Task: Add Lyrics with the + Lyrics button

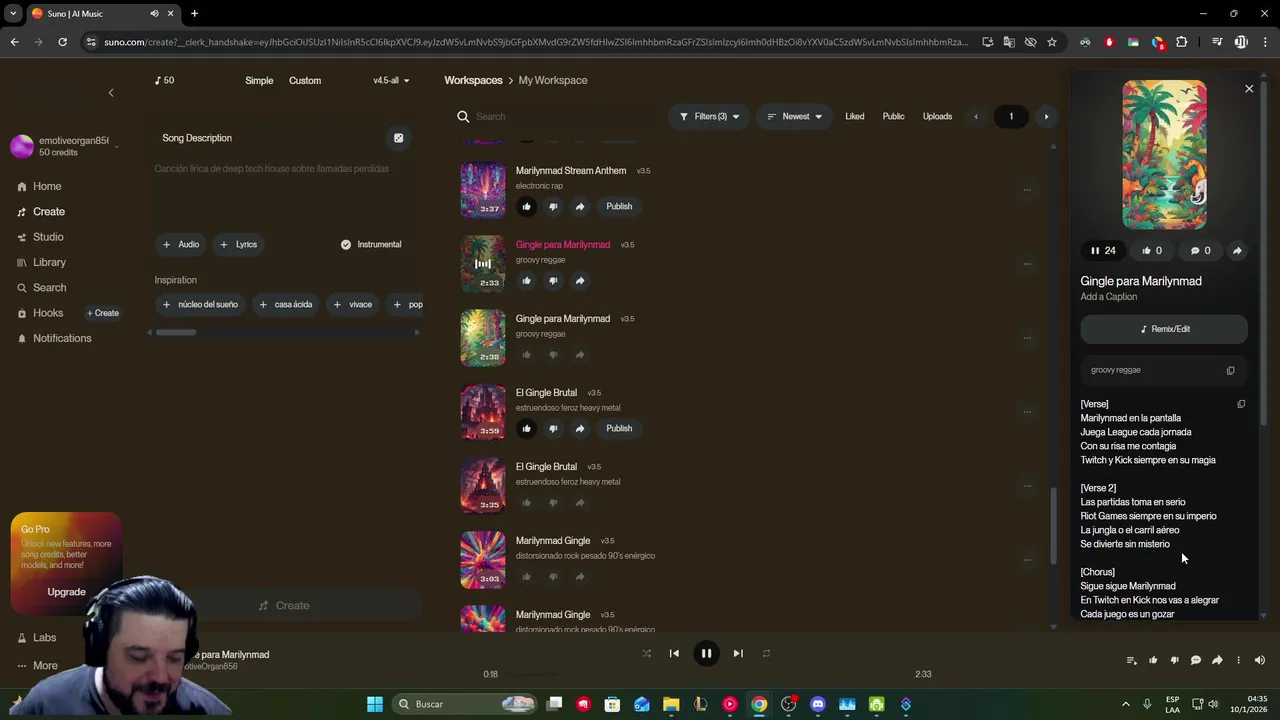Action: (239, 244)
